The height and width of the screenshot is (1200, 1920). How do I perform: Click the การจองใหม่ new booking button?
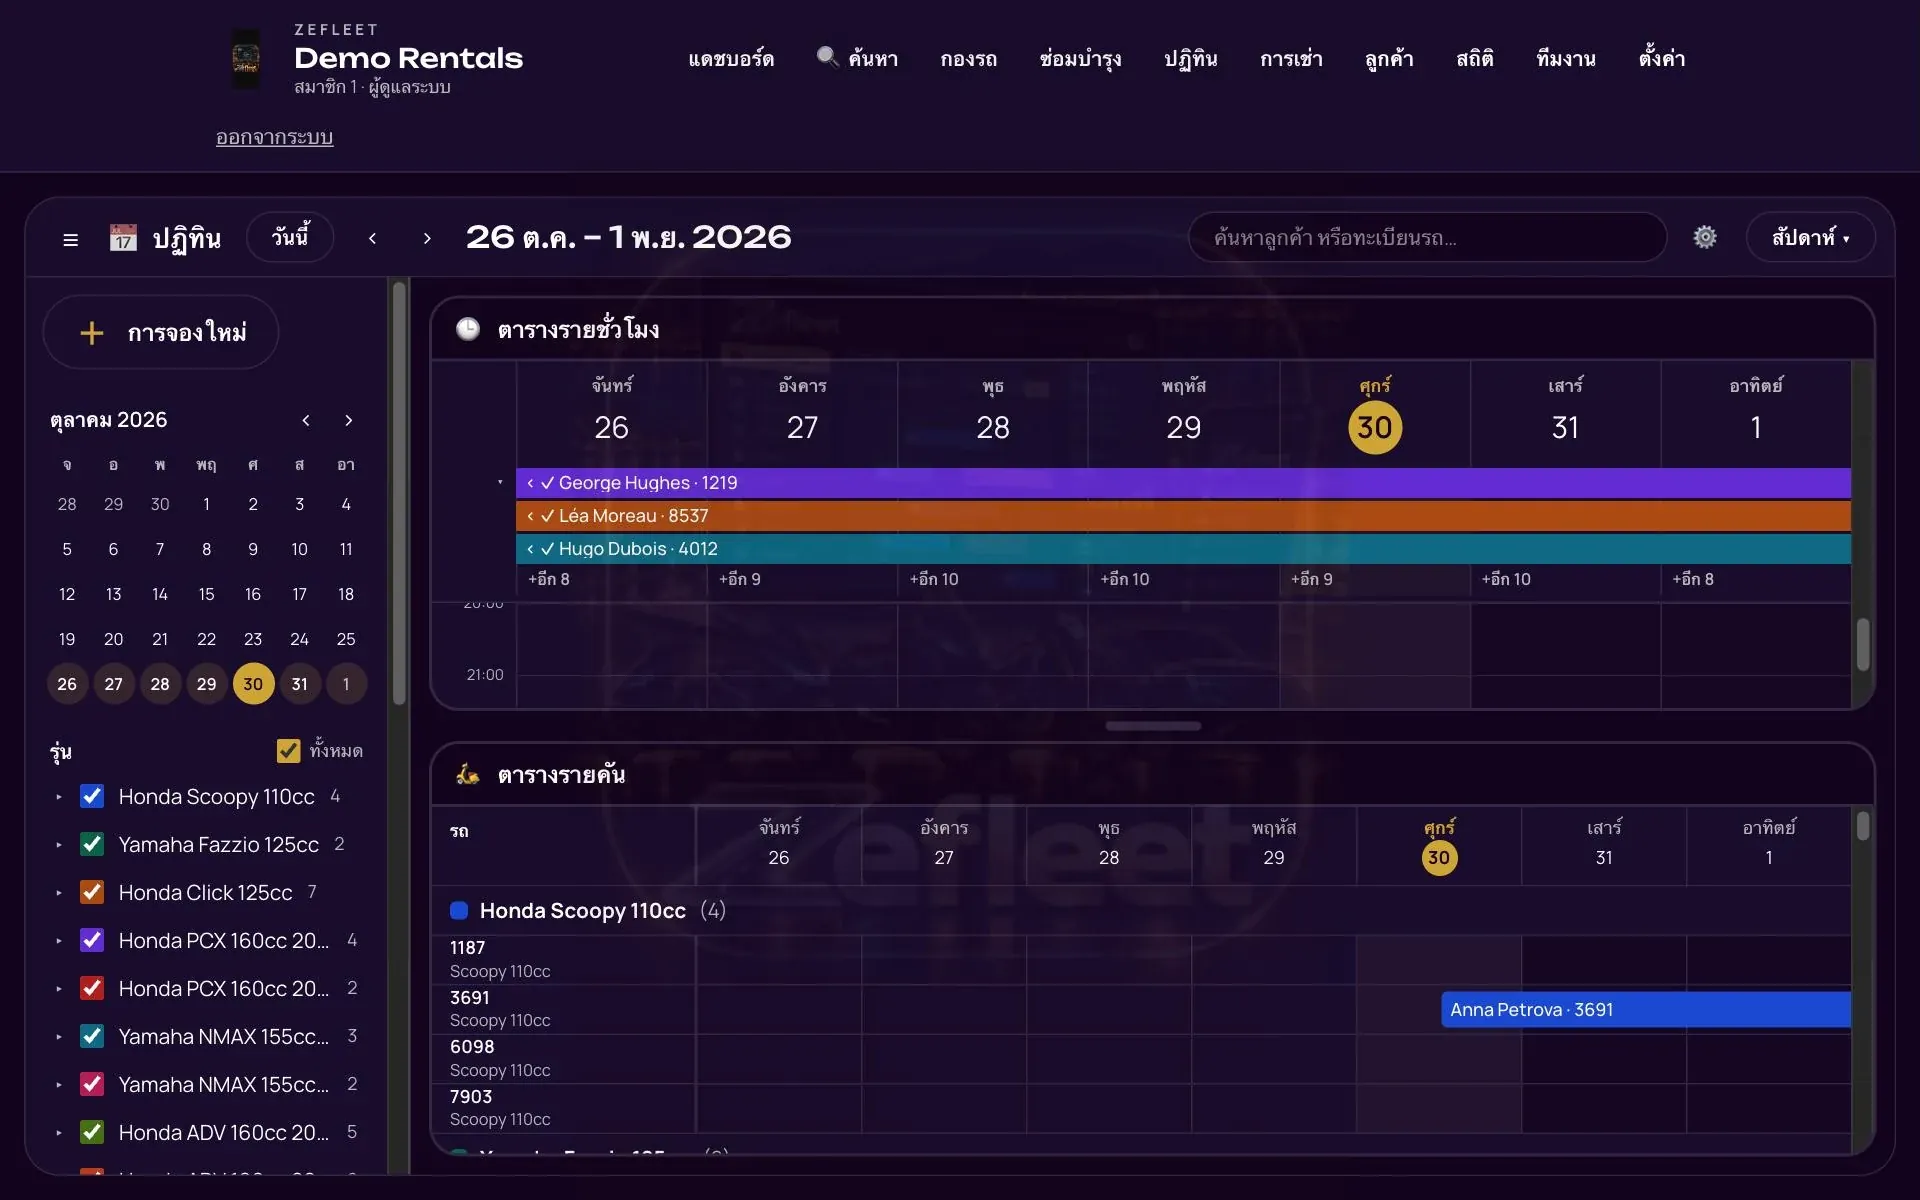coord(161,333)
